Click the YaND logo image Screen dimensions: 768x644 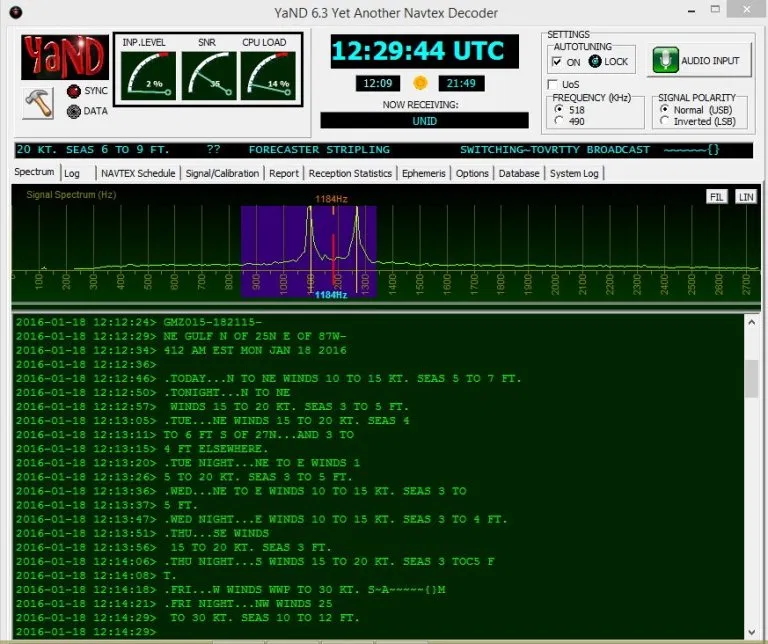click(65, 57)
